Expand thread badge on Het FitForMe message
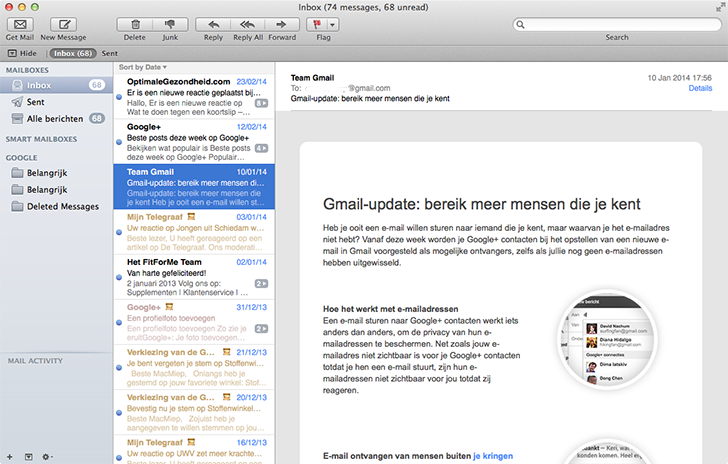 [261, 283]
